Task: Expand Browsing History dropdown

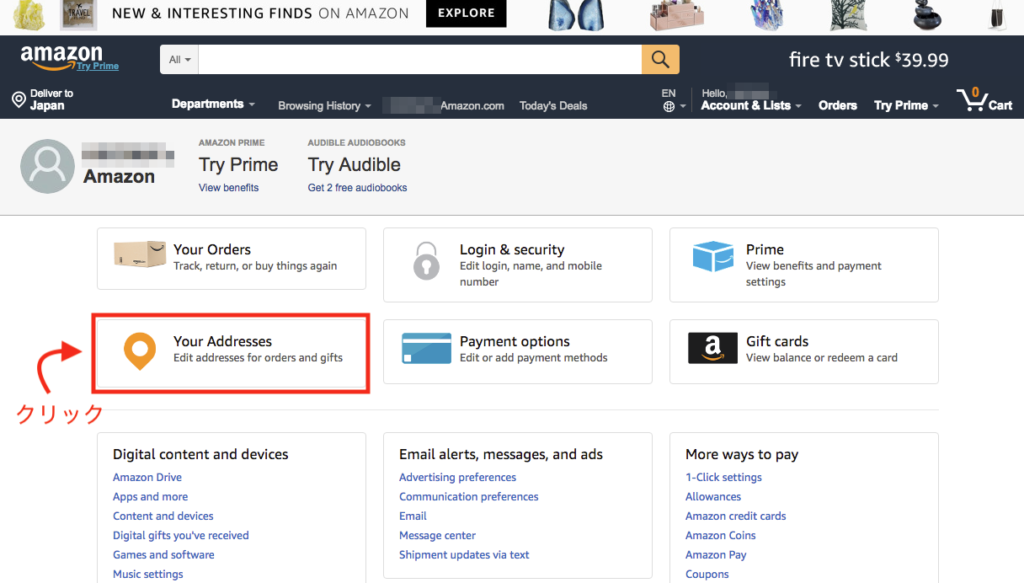Action: [x=324, y=106]
